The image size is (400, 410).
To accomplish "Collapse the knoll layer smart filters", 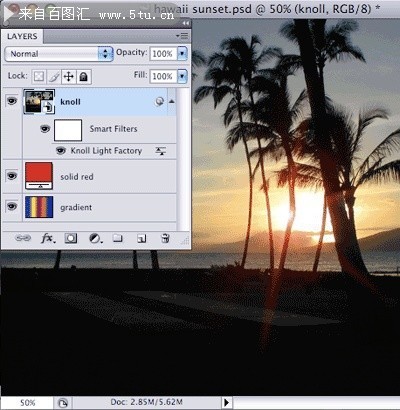I will (x=172, y=101).
